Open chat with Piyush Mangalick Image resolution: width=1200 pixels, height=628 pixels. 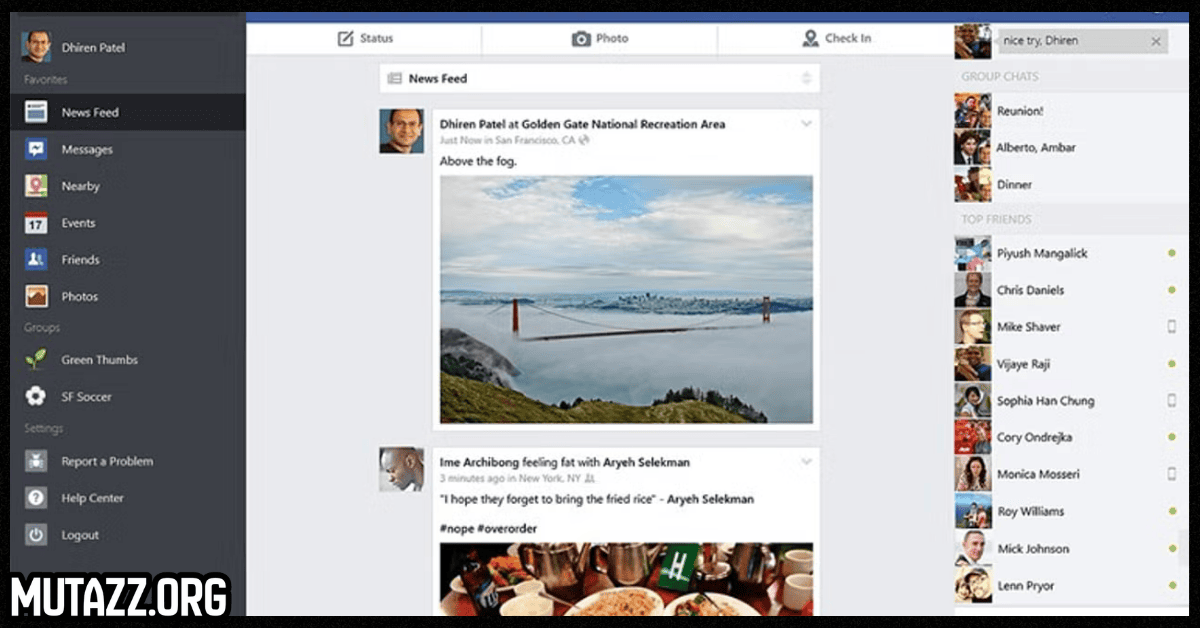click(x=1041, y=254)
